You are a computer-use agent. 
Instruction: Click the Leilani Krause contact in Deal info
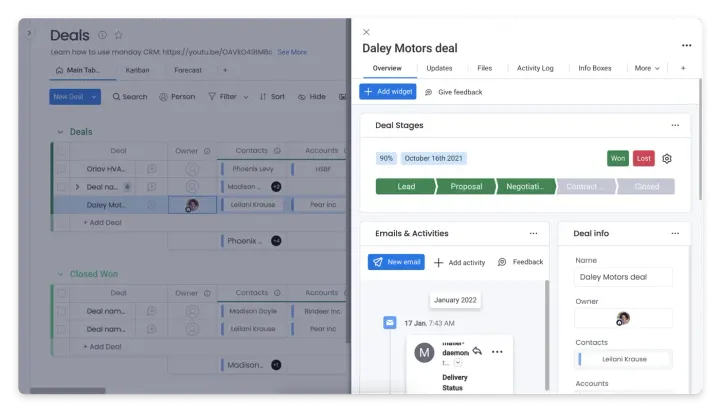click(x=623, y=359)
